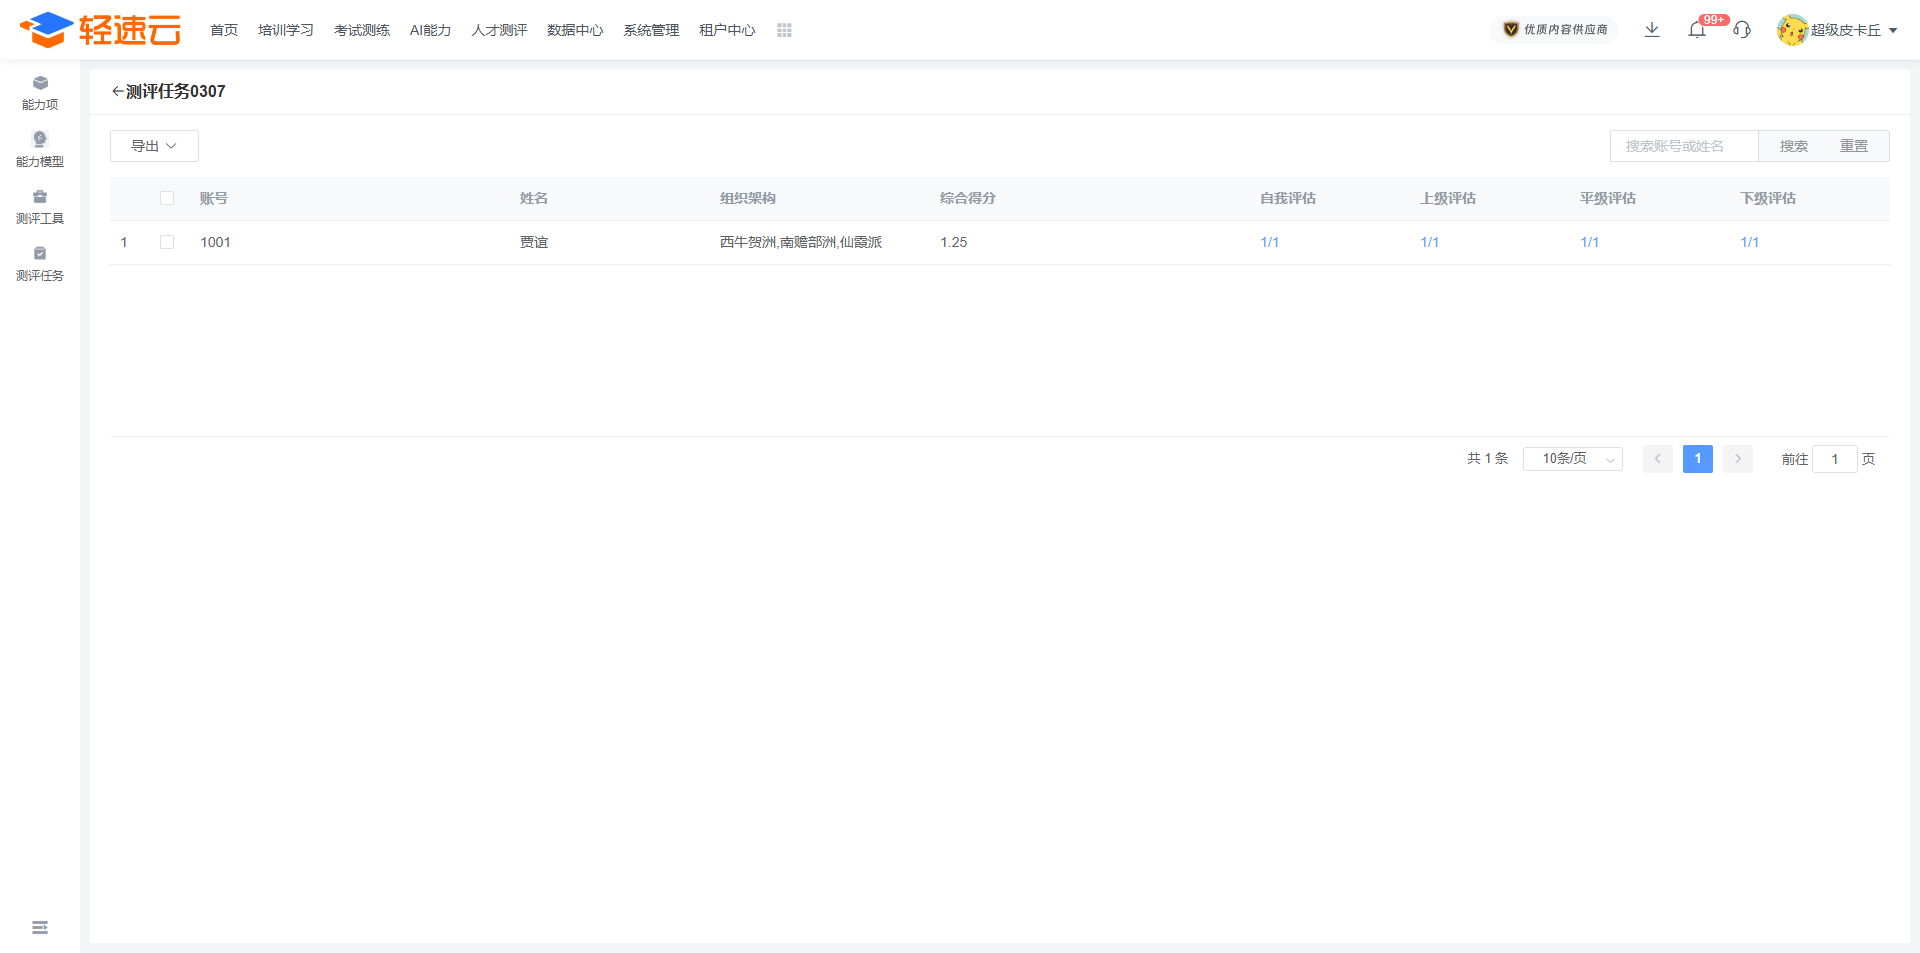Check the checkbox for account 1001

[x=167, y=242]
